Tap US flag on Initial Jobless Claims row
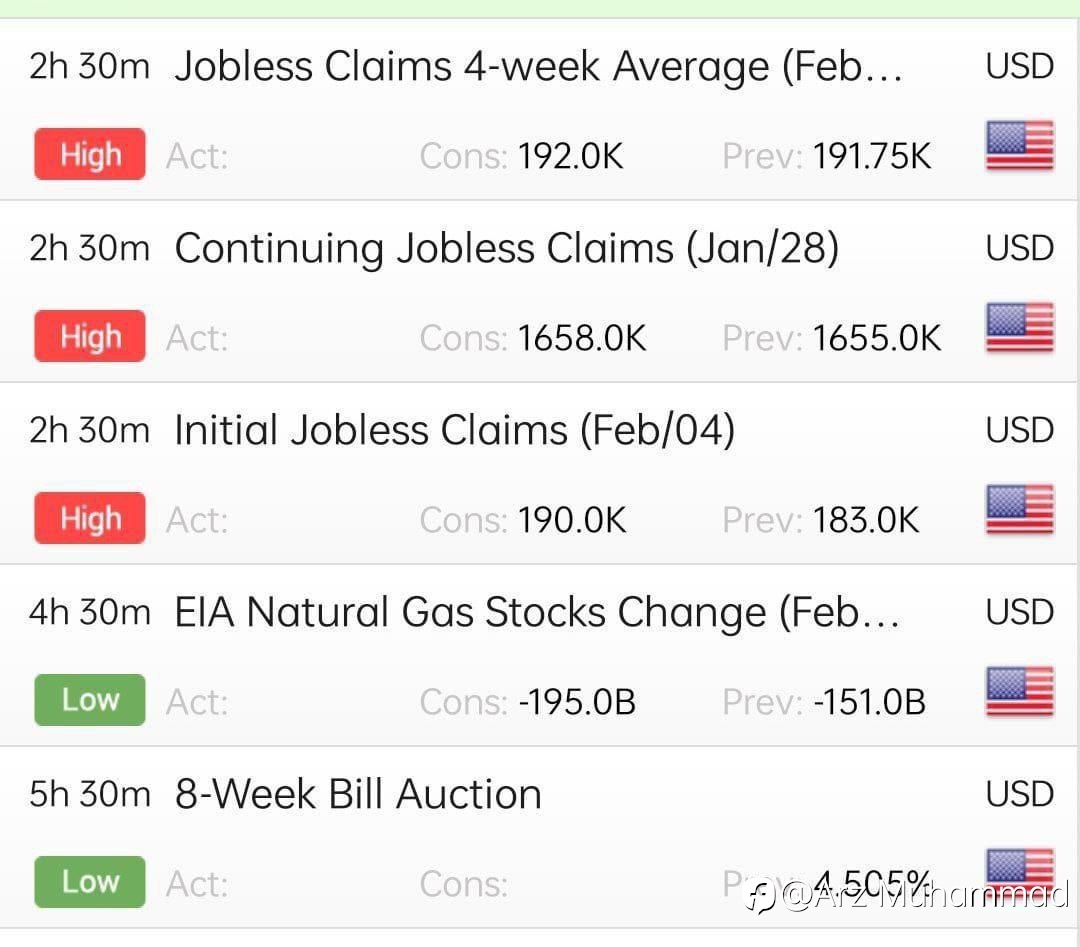The height and width of the screenshot is (947, 1080). point(1019,509)
